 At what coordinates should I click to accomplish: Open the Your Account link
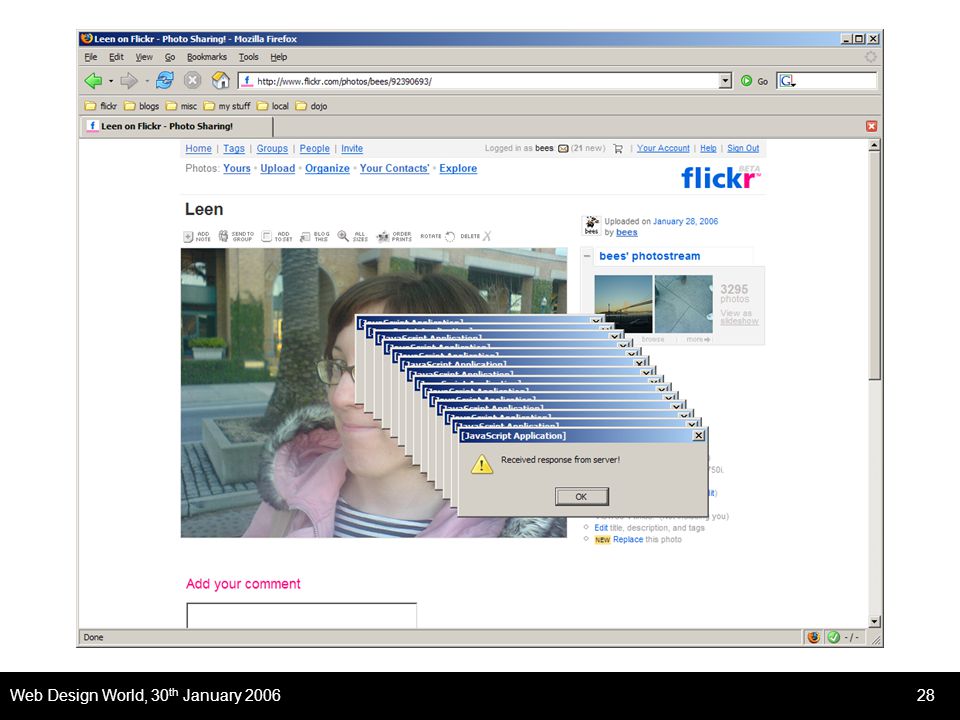(663, 148)
